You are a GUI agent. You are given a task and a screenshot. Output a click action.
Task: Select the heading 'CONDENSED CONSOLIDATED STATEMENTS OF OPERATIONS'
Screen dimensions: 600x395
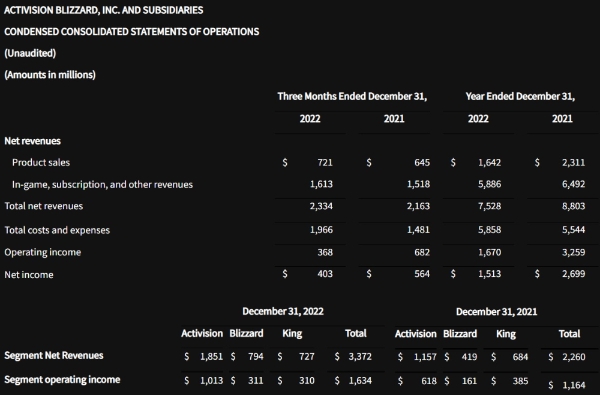132,31
